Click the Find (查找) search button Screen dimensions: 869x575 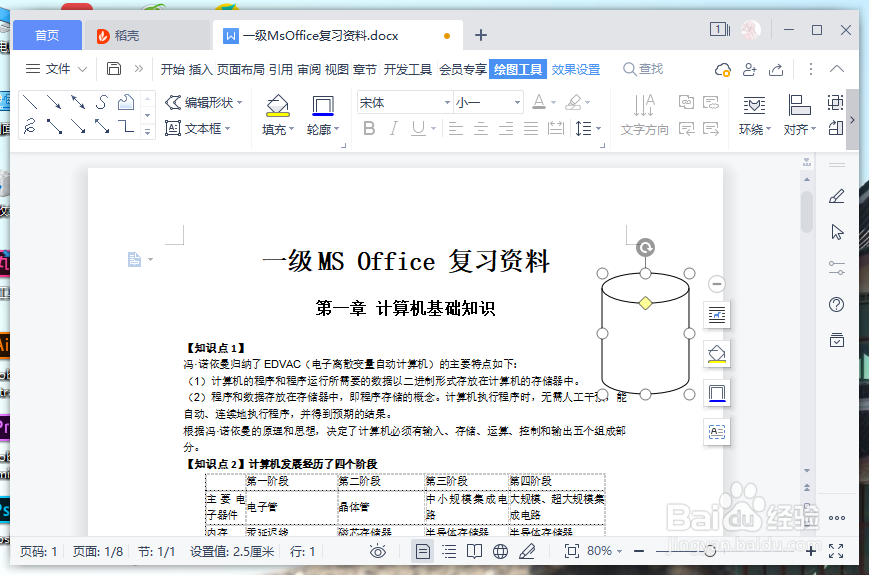click(643, 69)
